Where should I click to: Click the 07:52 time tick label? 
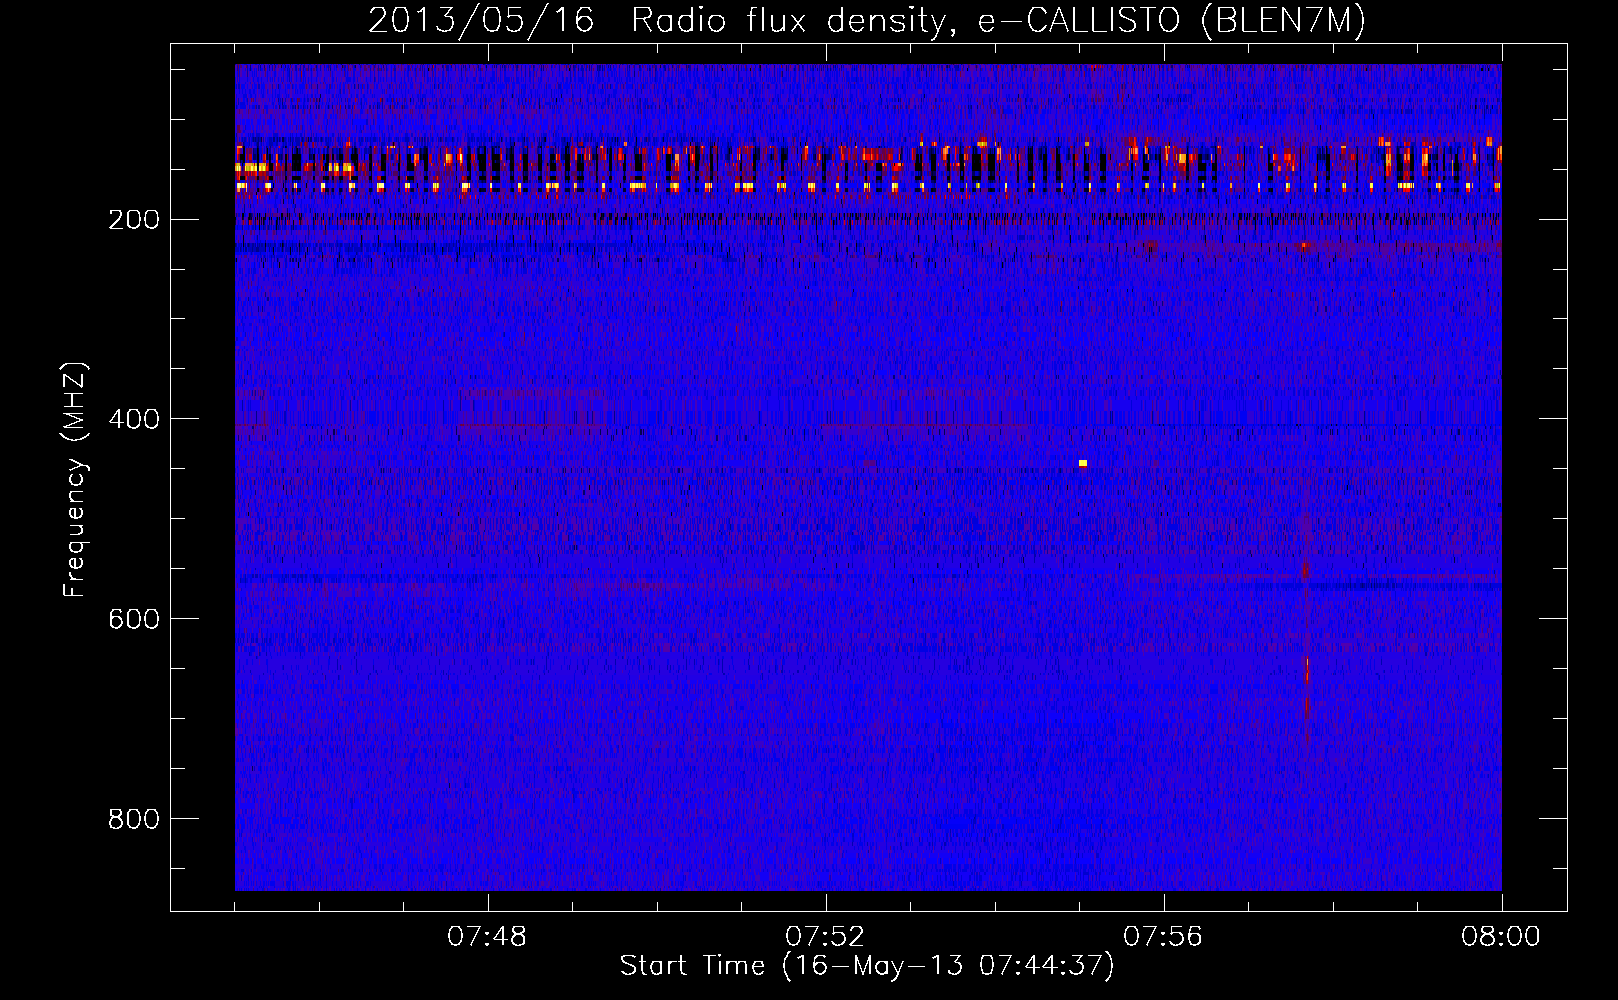pyautogui.click(x=825, y=937)
